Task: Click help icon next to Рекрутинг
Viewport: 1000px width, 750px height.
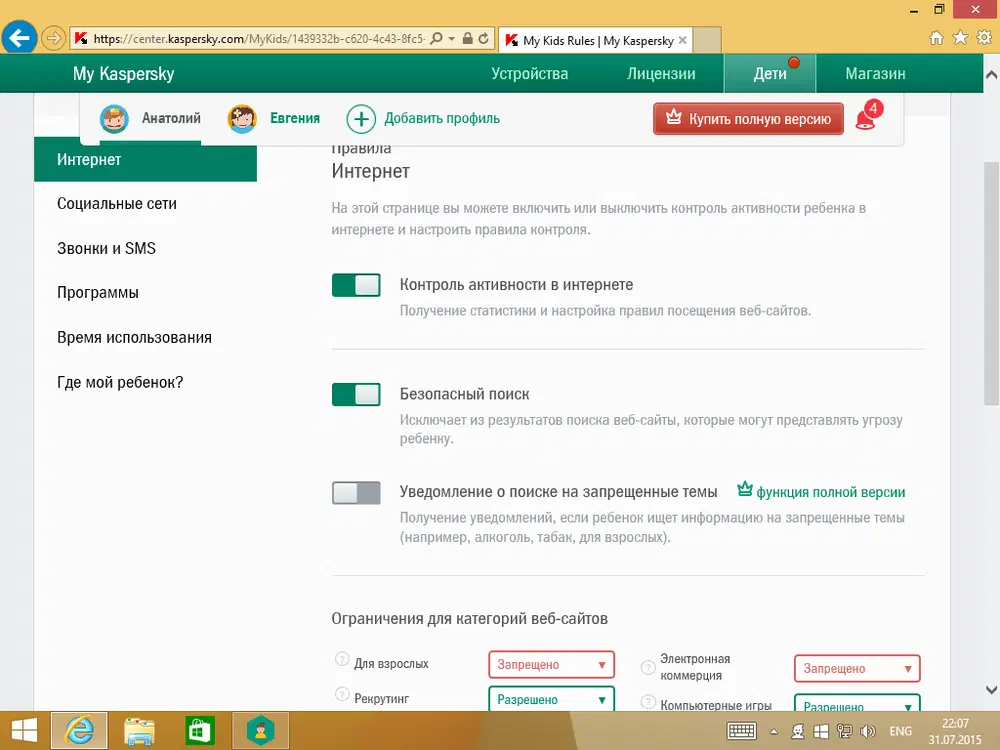Action: pyautogui.click(x=342, y=695)
